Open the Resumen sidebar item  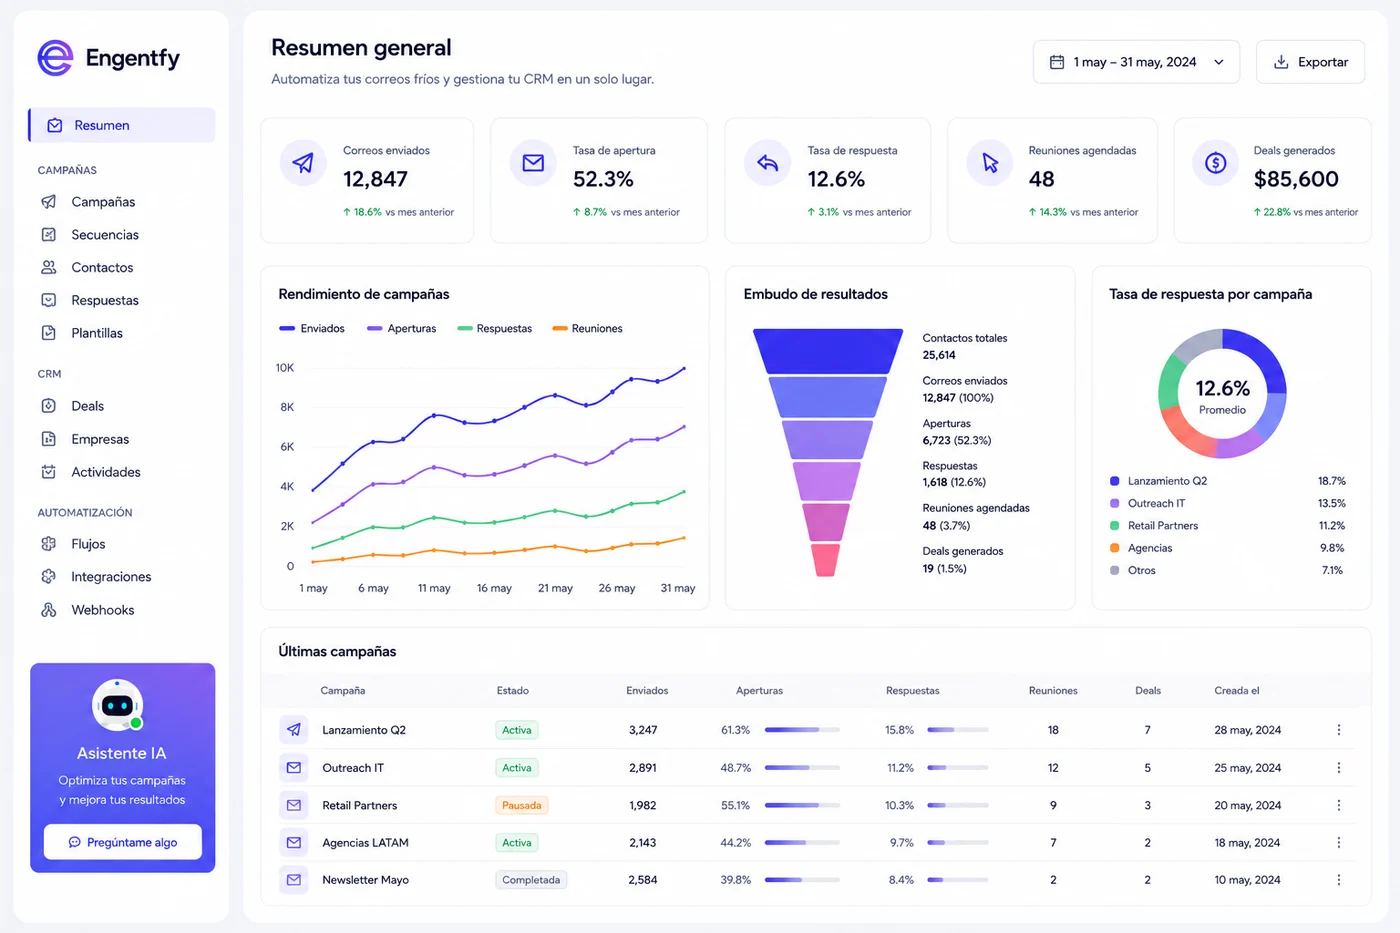[x=122, y=125]
